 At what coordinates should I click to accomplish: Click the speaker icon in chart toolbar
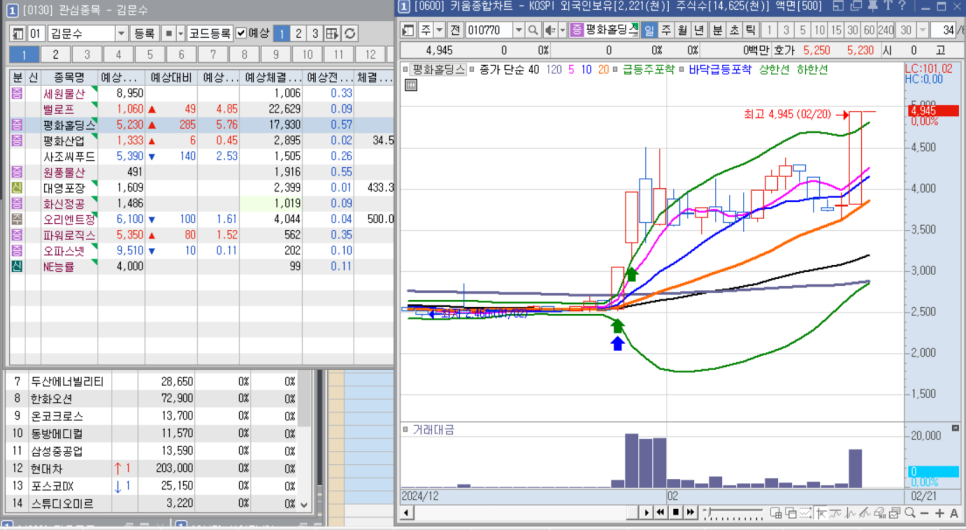(550, 30)
